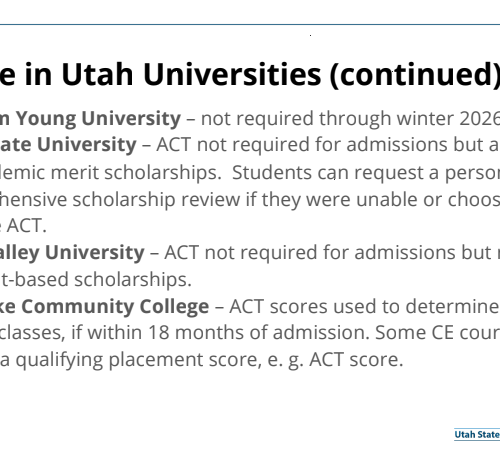
Task: Click 'ACT scores used to determine' text
Action: coord(364,306)
